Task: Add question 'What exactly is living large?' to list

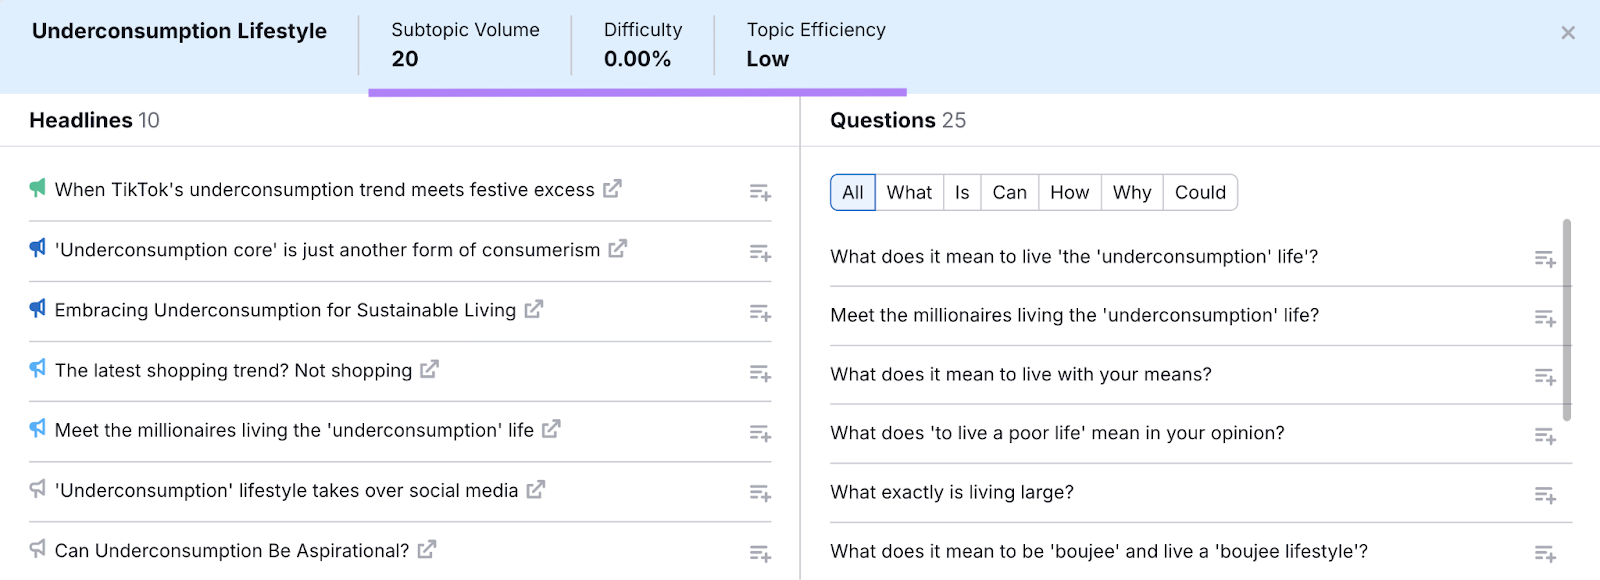Action: (1545, 495)
